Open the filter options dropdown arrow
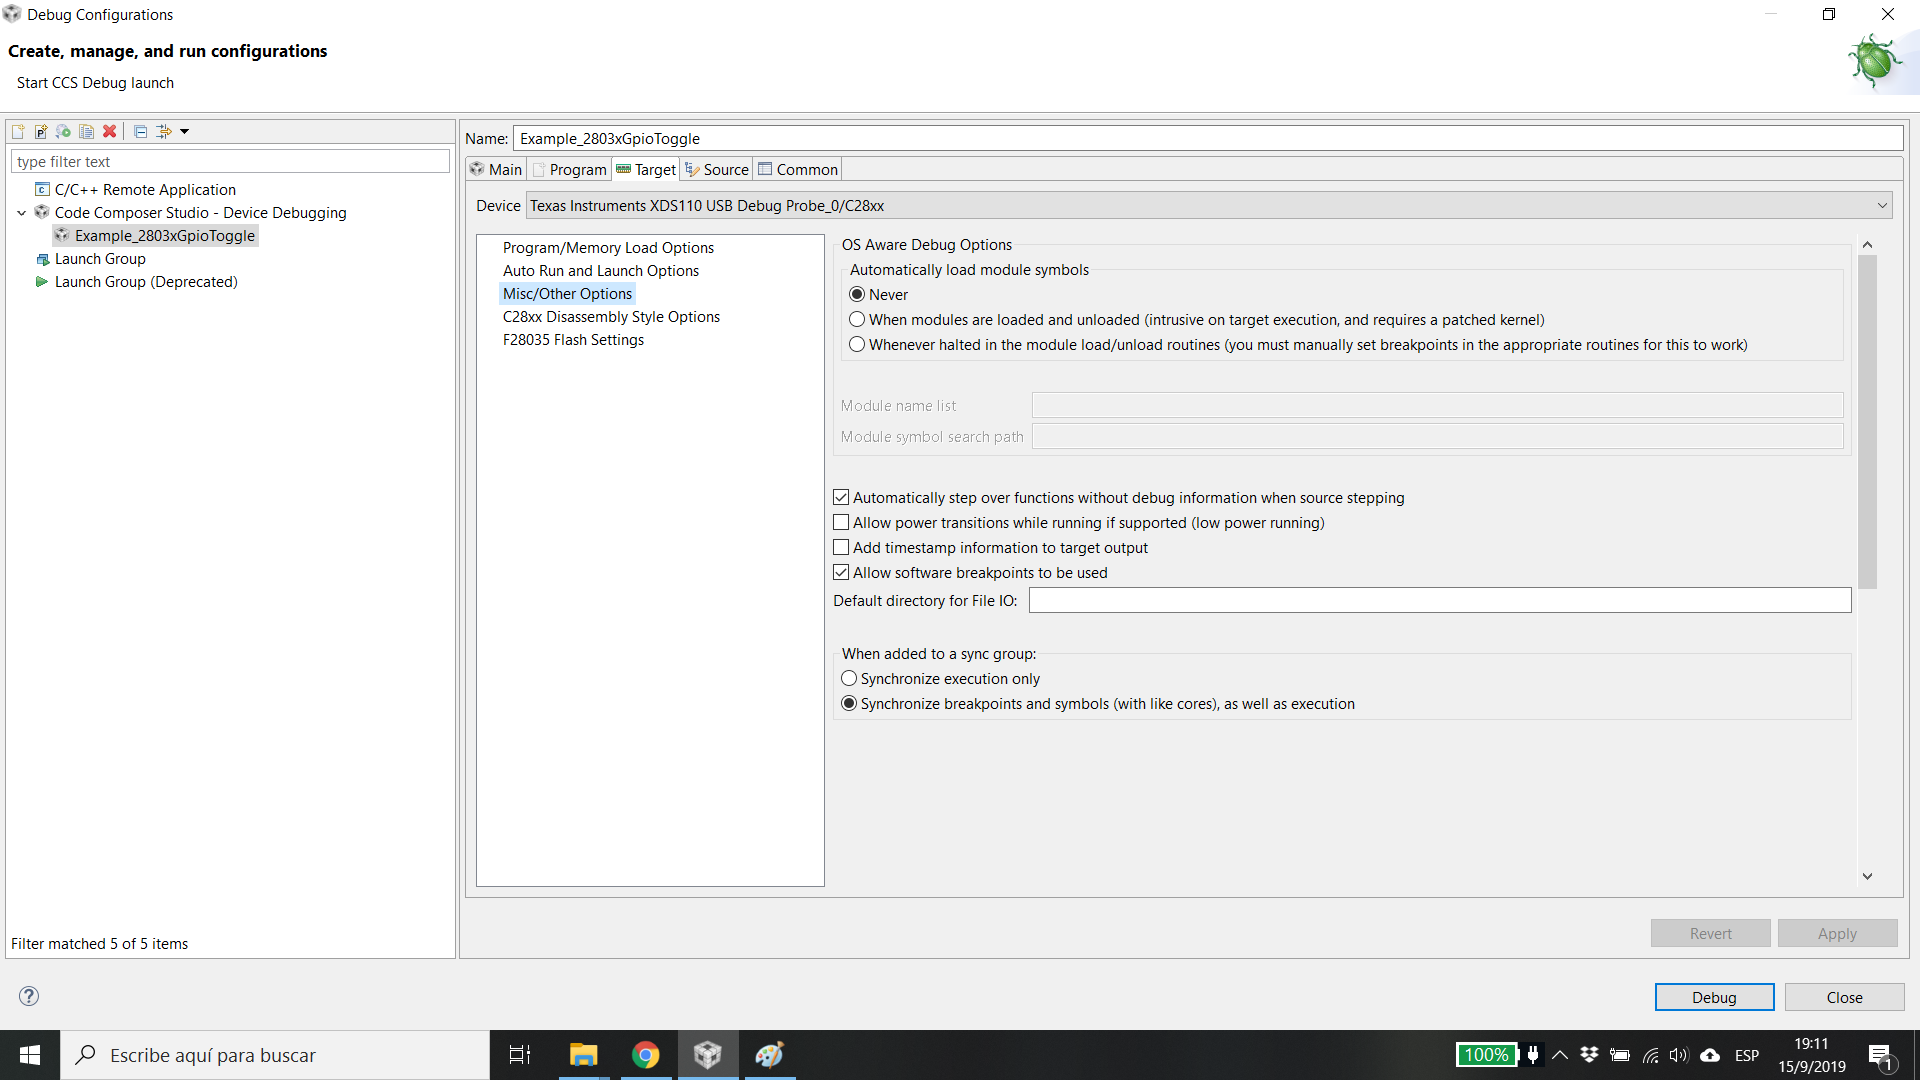 184,131
